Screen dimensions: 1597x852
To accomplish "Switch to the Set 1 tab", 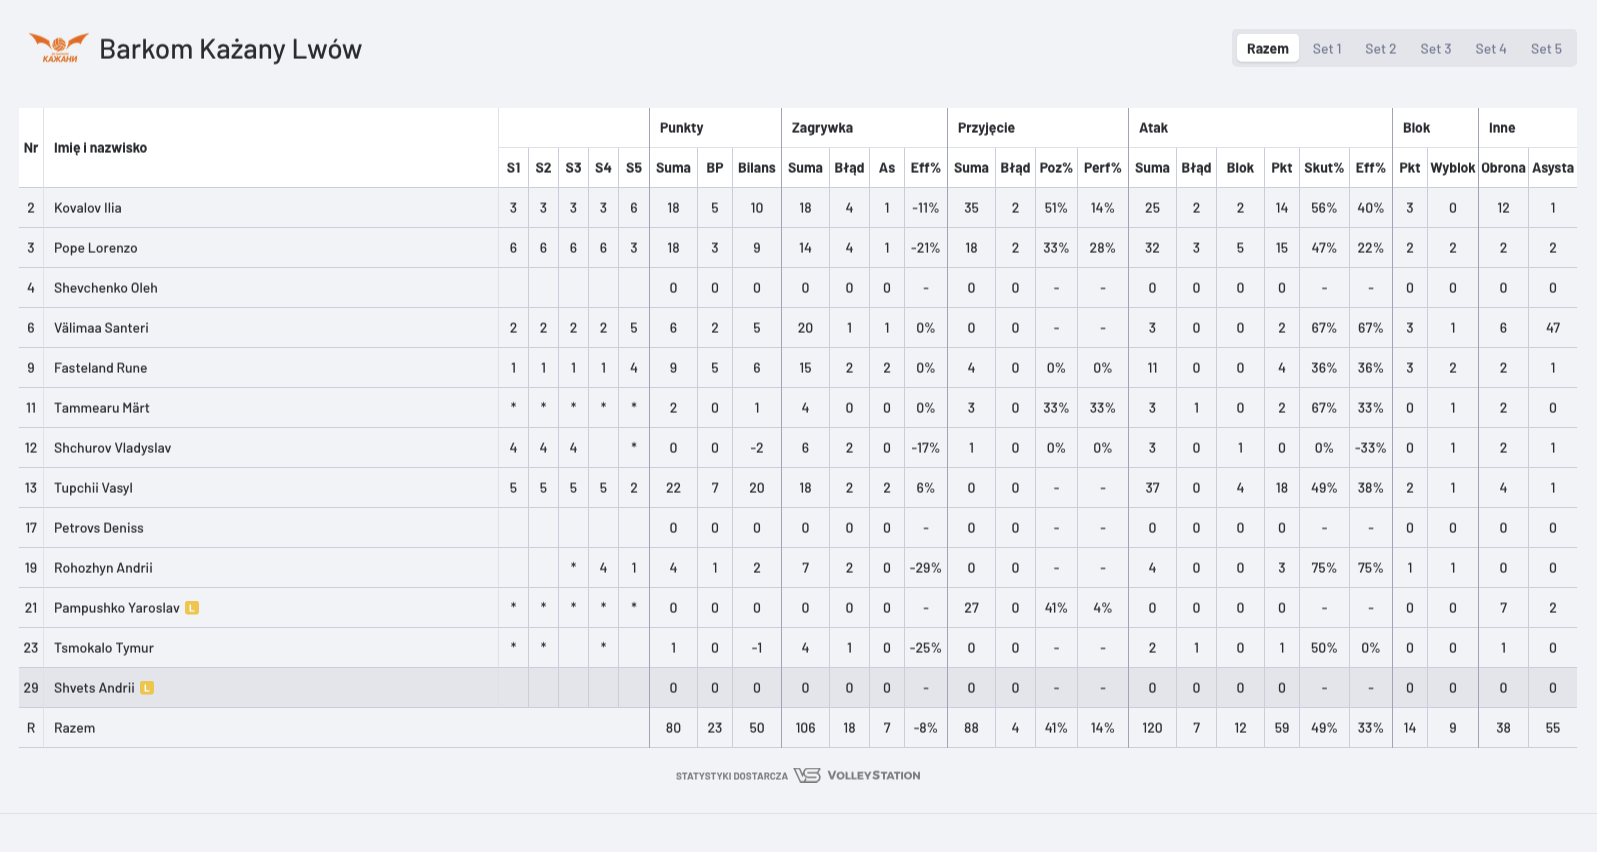I will click(1327, 48).
